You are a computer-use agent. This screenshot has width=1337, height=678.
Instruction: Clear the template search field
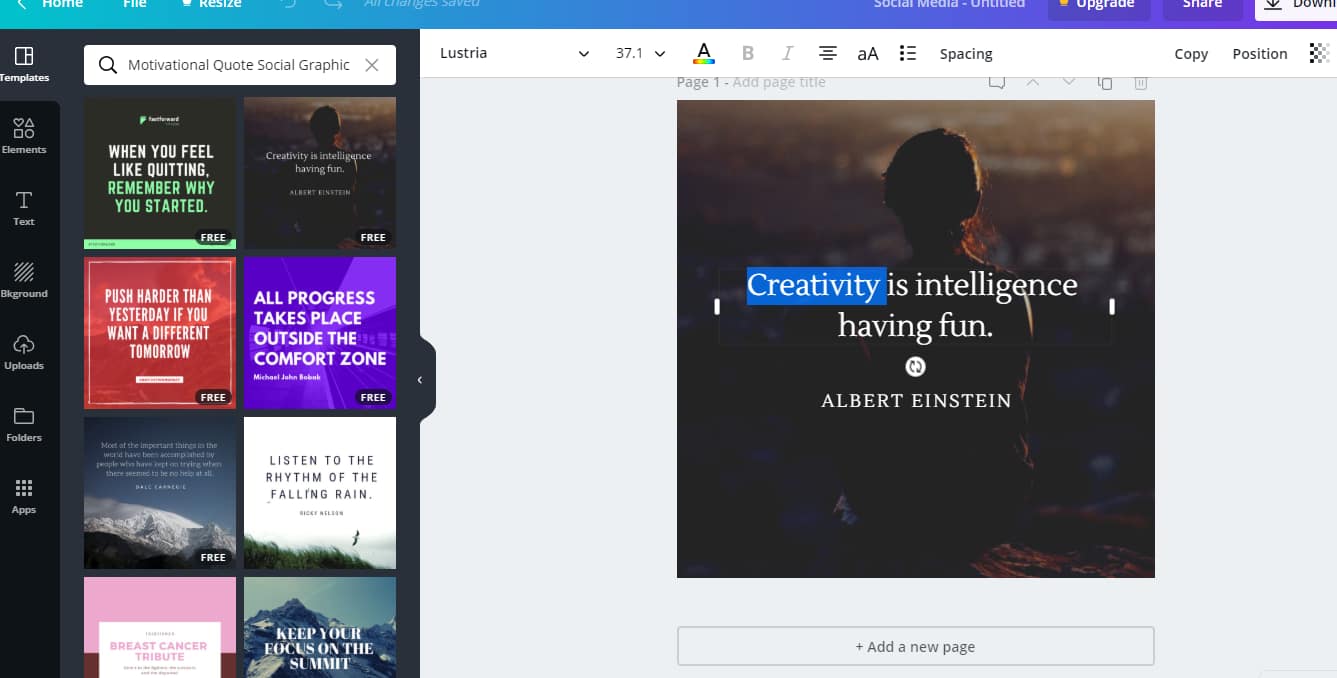371,65
